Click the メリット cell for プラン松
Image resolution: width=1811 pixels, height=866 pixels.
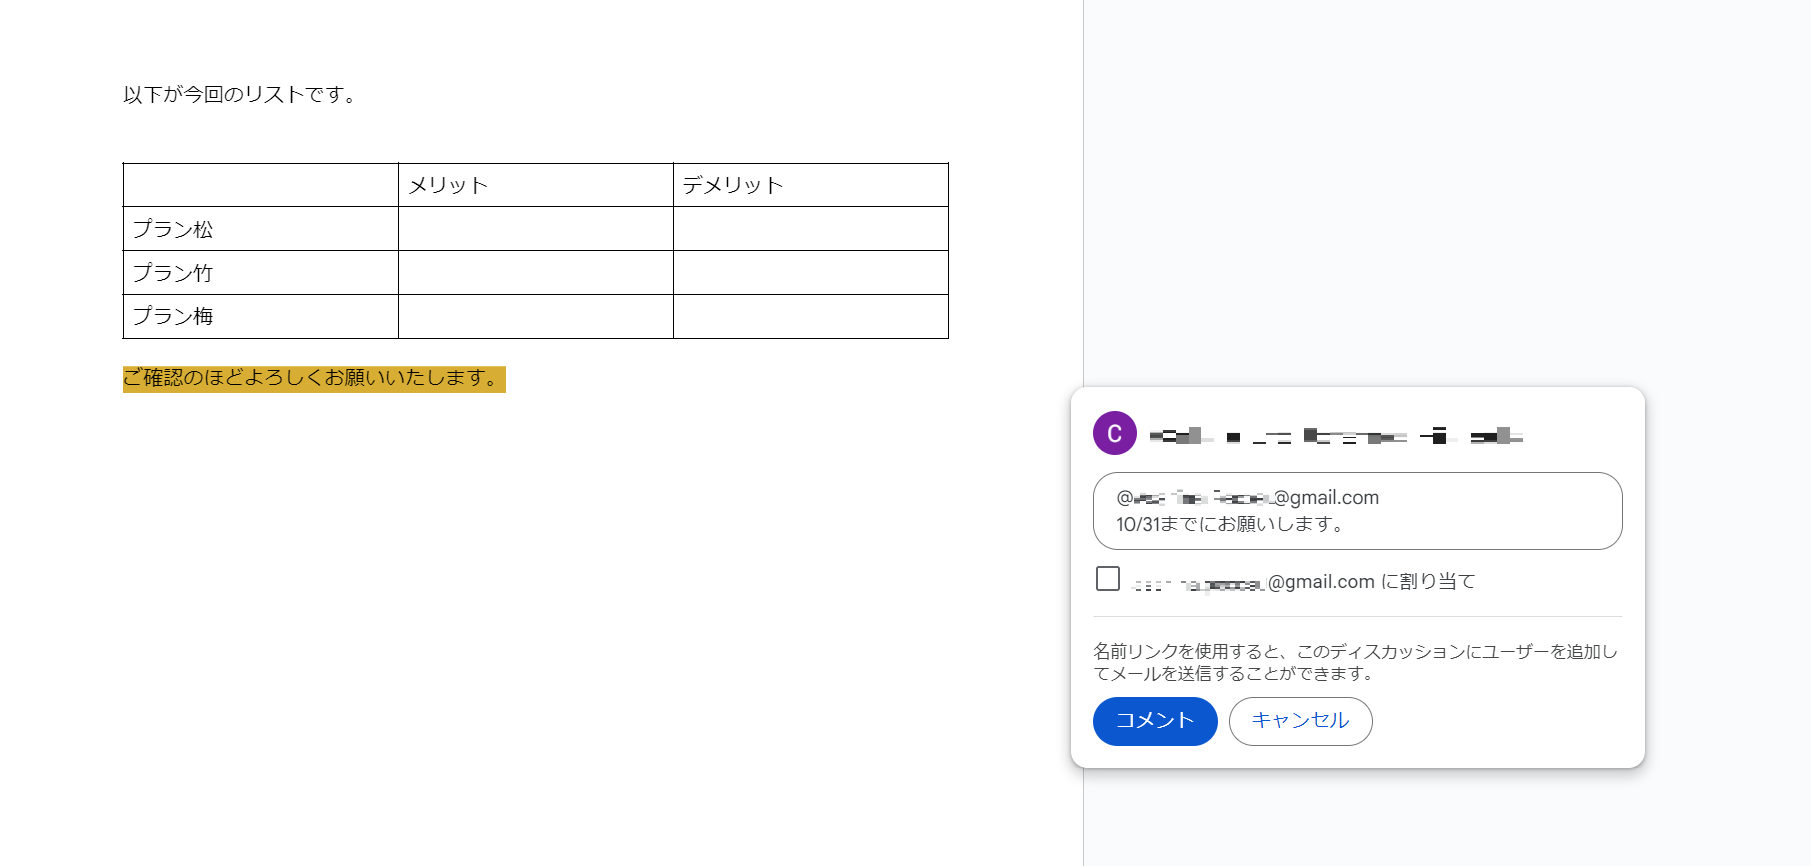coord(535,229)
